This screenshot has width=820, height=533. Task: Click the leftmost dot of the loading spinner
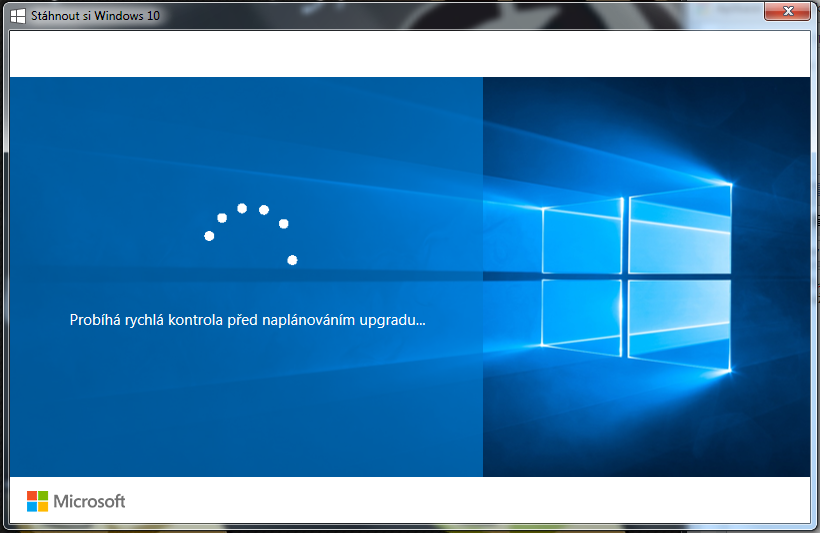pos(209,236)
